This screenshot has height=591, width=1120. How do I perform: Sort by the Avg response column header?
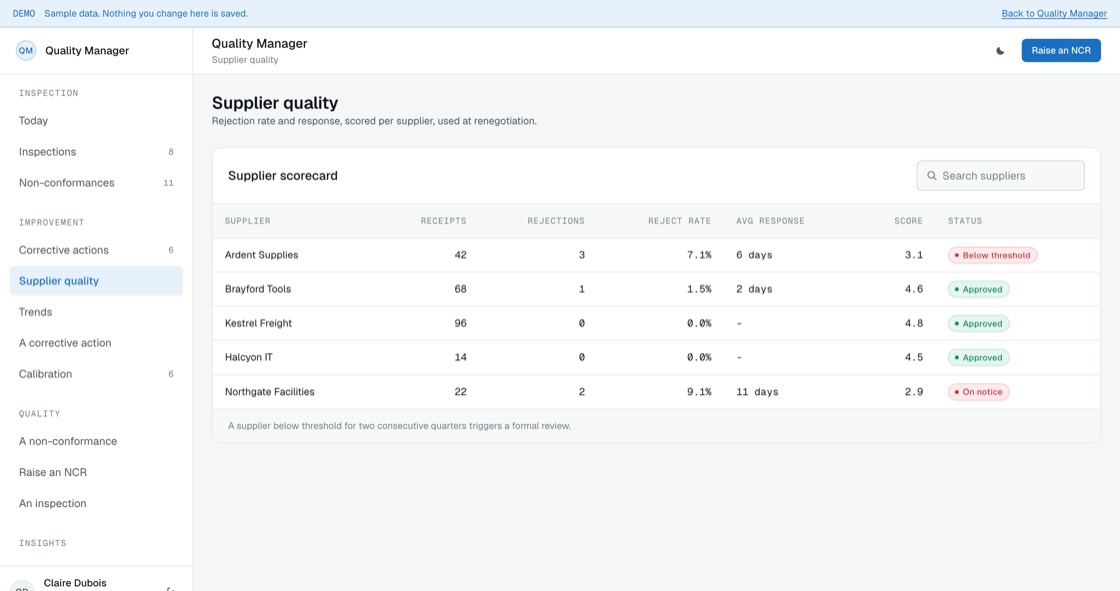click(x=770, y=221)
